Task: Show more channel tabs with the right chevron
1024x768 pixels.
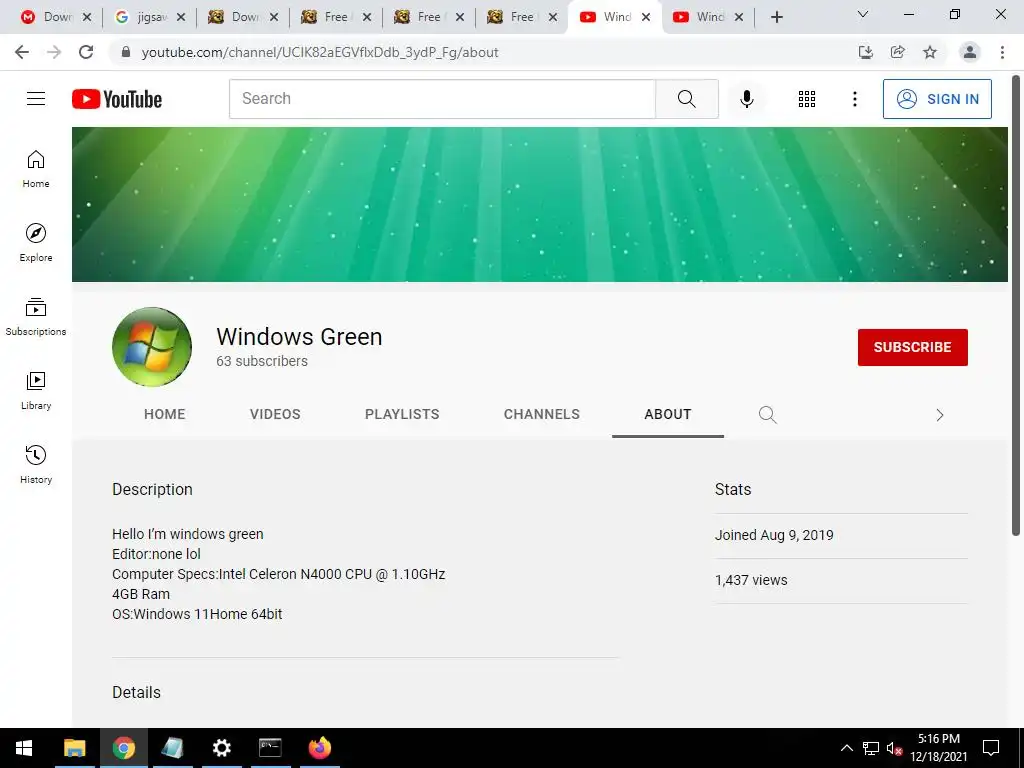Action: point(939,415)
